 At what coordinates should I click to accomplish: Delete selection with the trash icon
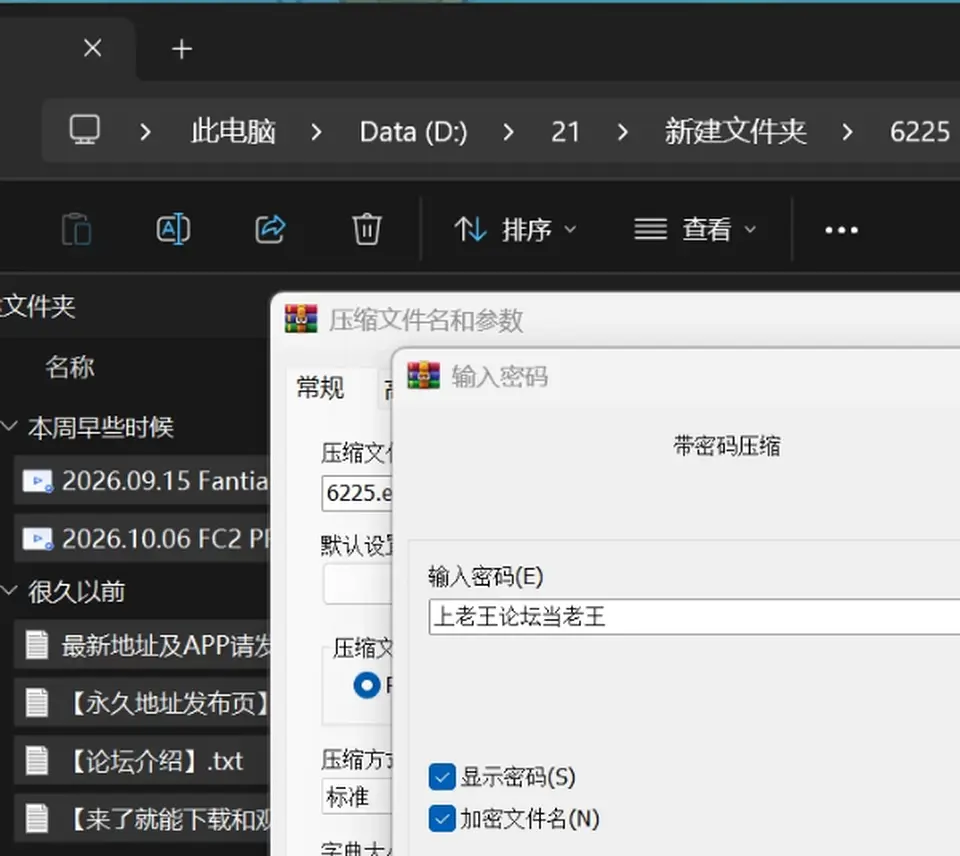367,230
